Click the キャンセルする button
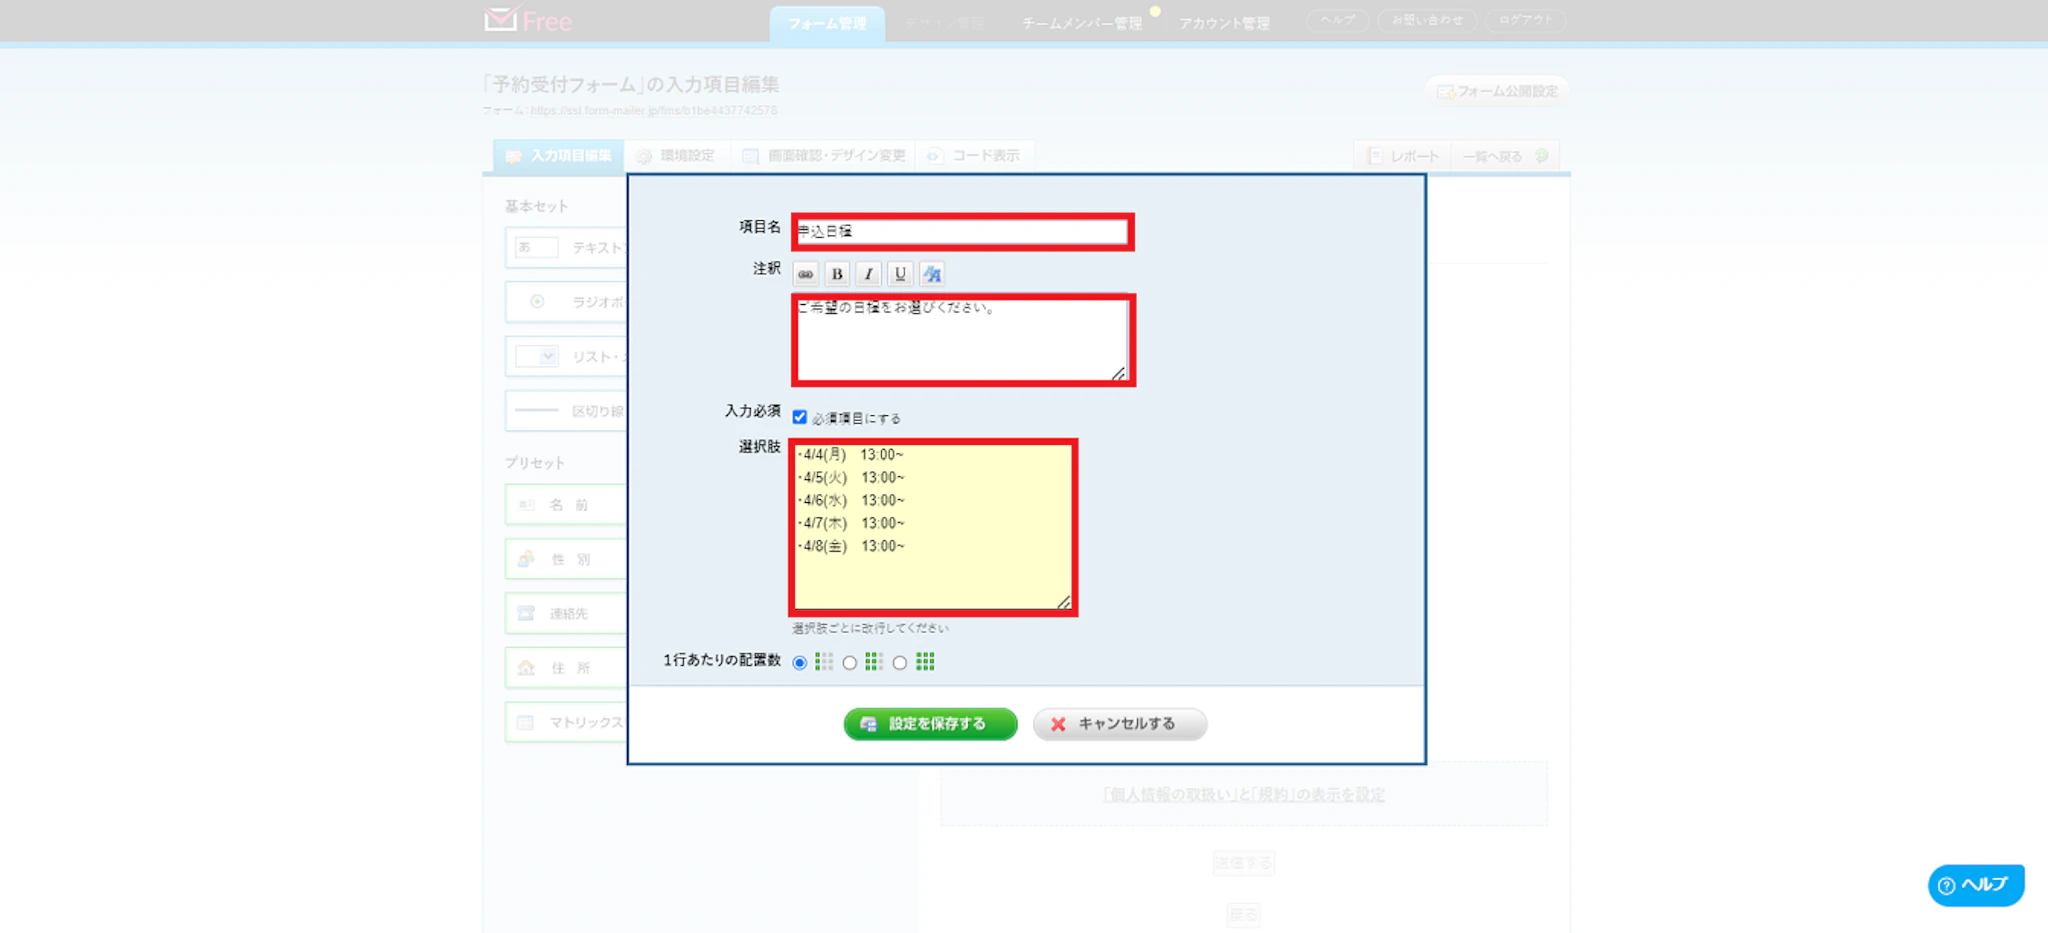The height and width of the screenshot is (933, 2048). tap(1120, 724)
